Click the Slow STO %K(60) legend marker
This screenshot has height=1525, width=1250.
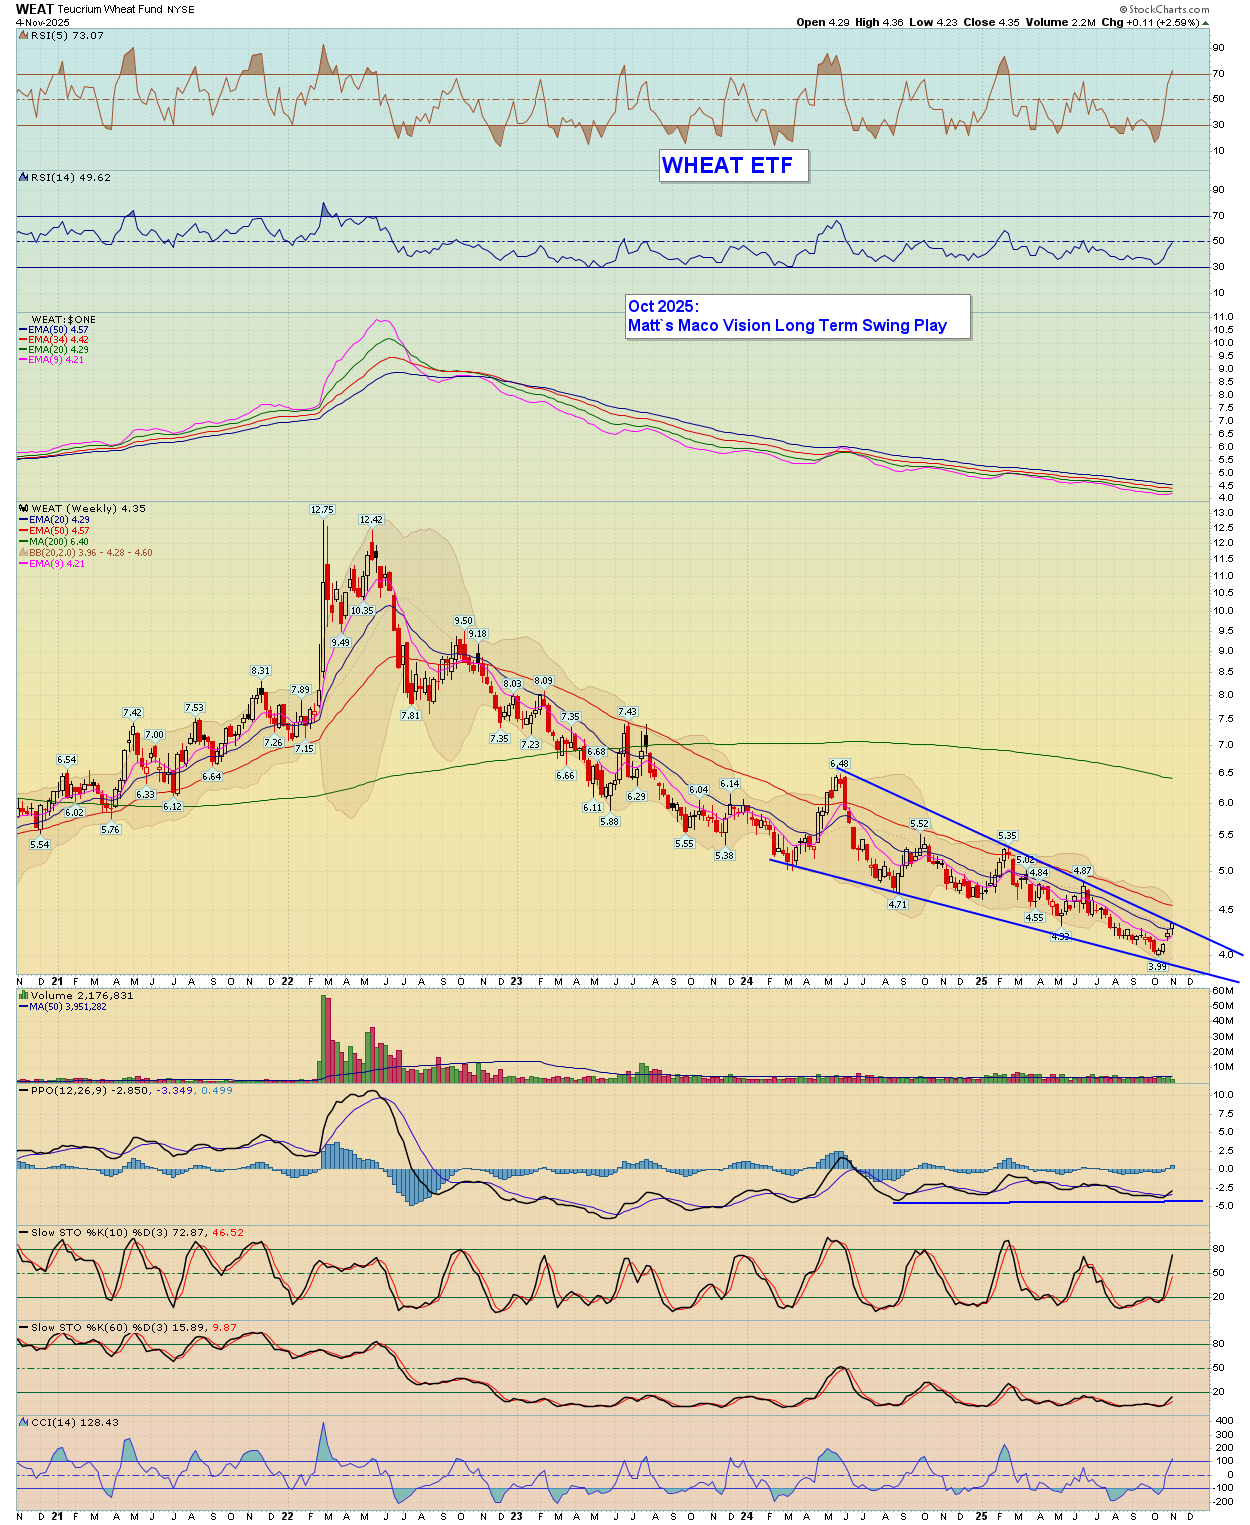tap(24, 1328)
